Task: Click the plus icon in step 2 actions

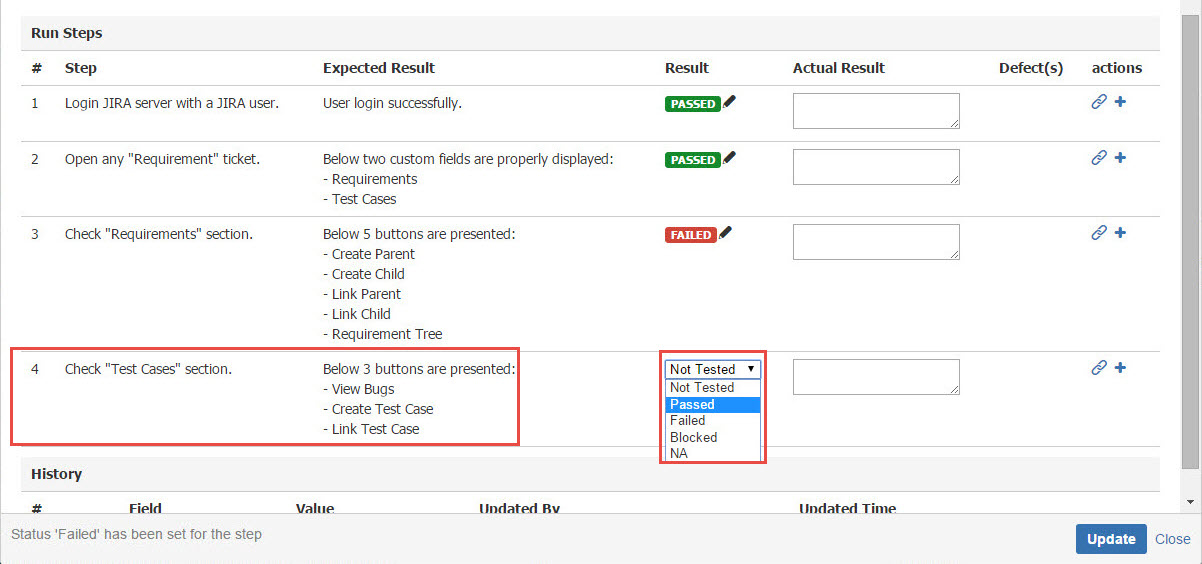Action: click(1120, 157)
